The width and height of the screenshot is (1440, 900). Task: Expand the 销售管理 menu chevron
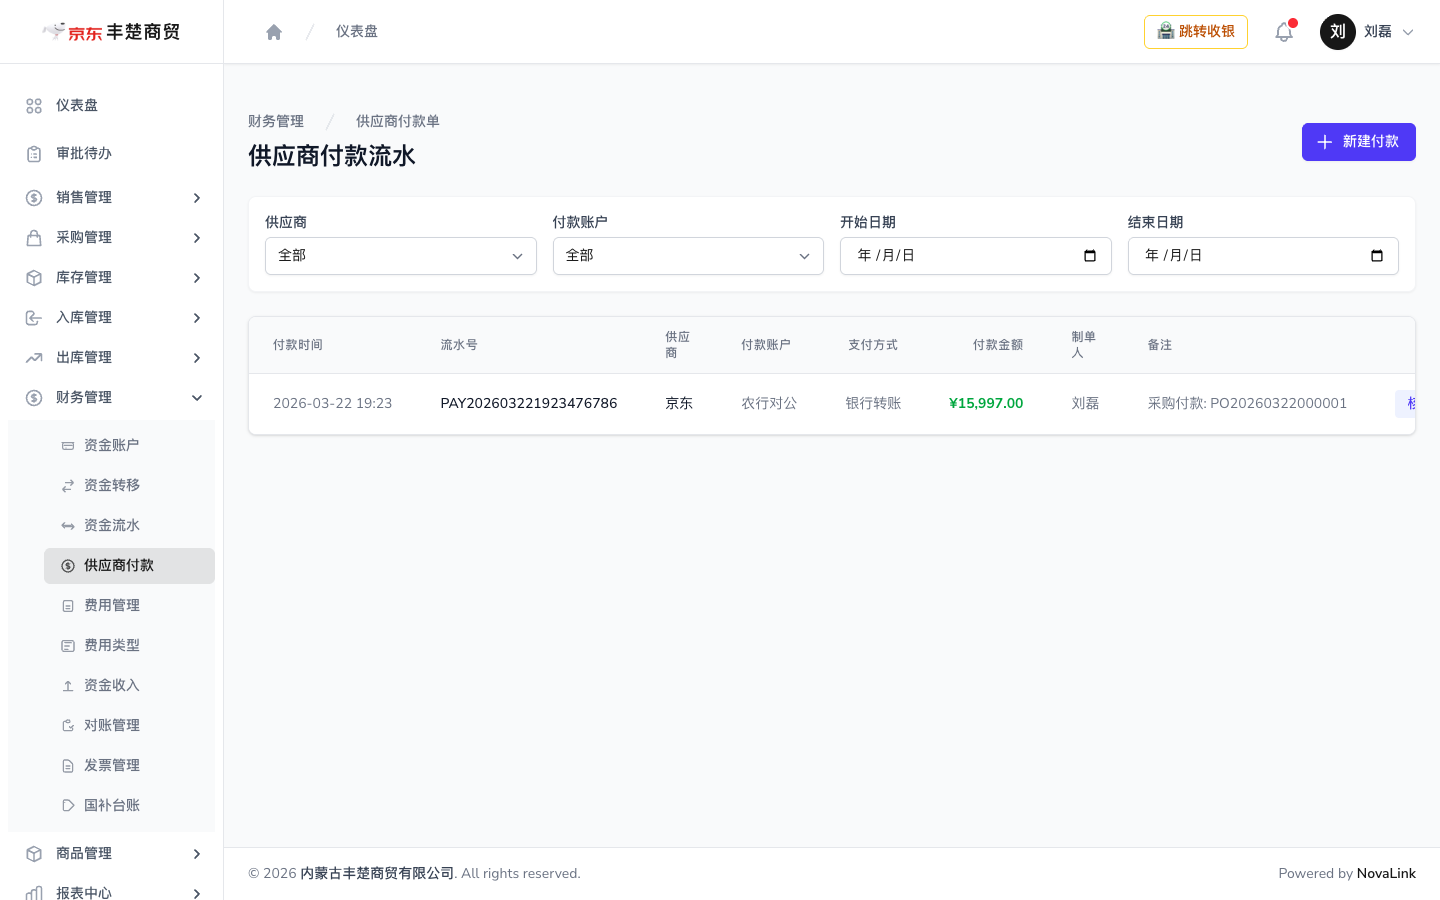point(197,198)
